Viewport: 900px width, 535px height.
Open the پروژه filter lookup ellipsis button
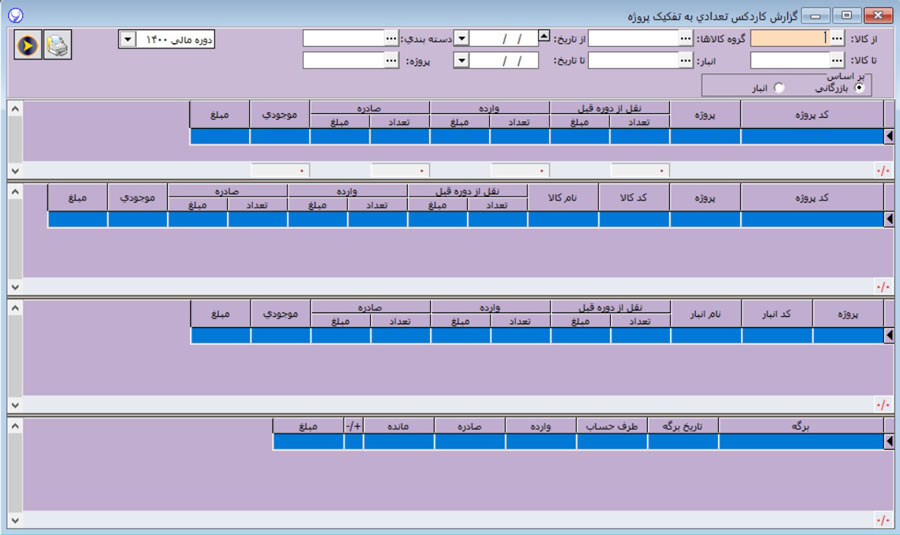click(x=390, y=60)
